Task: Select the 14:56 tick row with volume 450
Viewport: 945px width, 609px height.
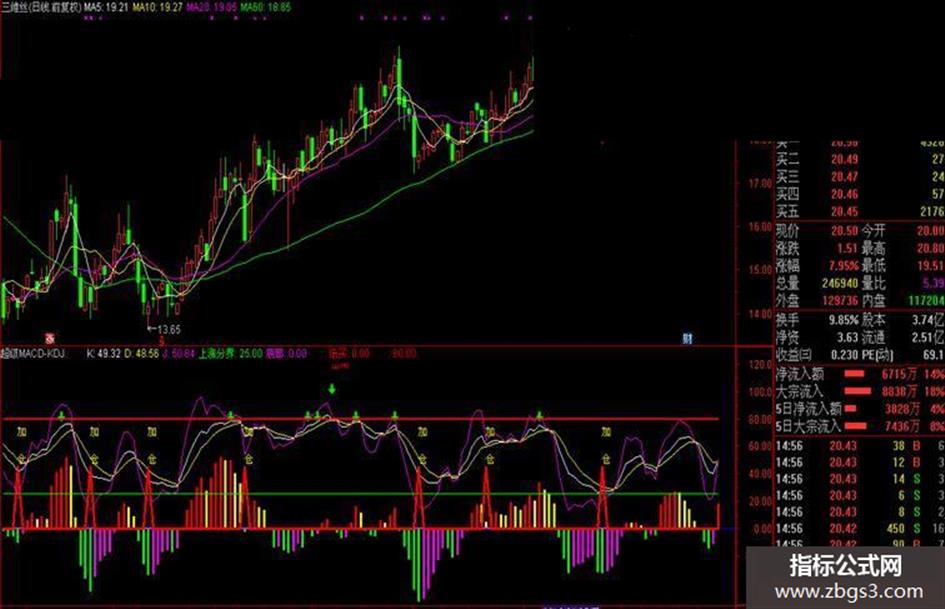Action: (860, 528)
